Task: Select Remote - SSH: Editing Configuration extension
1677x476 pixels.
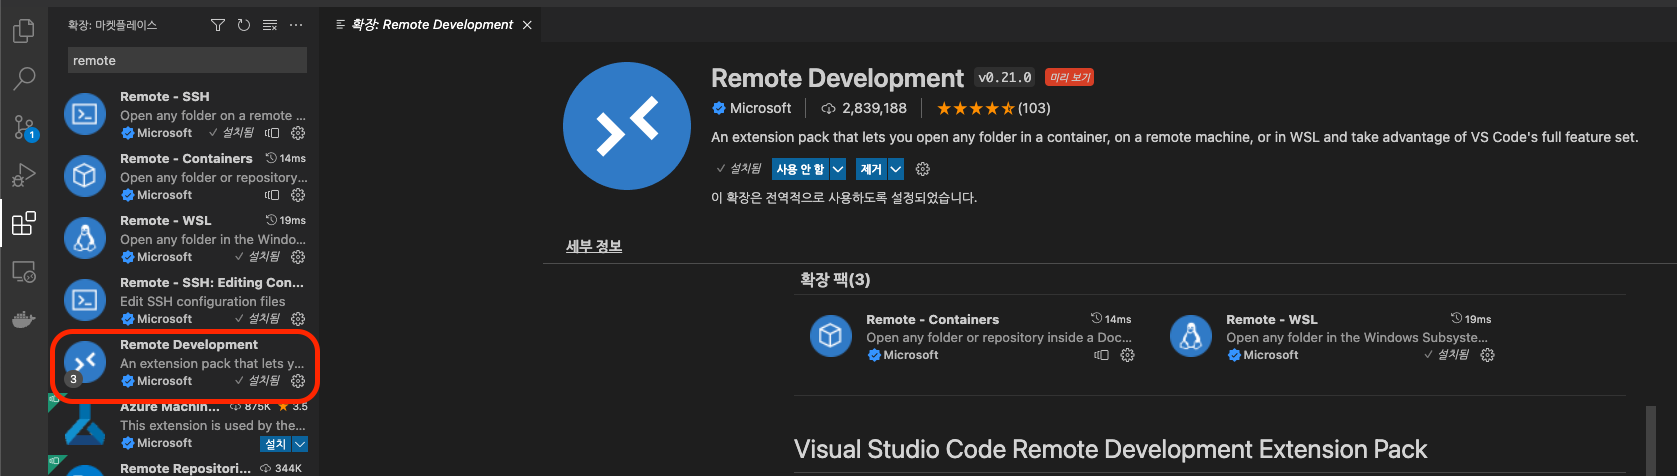Action: [x=182, y=301]
